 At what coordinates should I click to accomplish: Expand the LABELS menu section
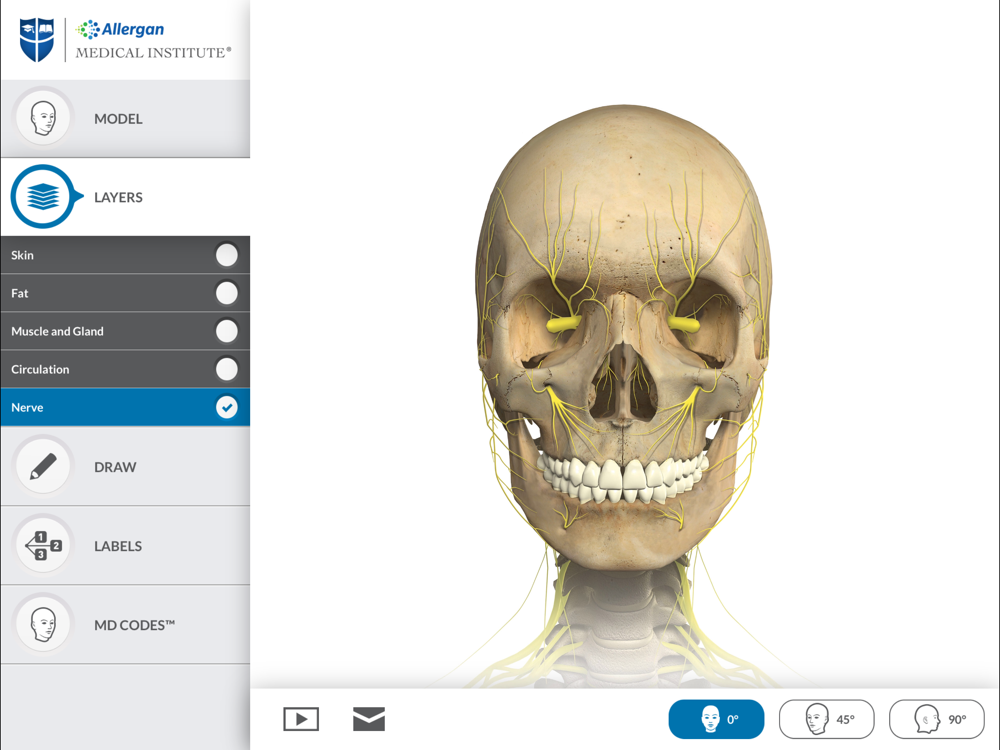coord(125,546)
